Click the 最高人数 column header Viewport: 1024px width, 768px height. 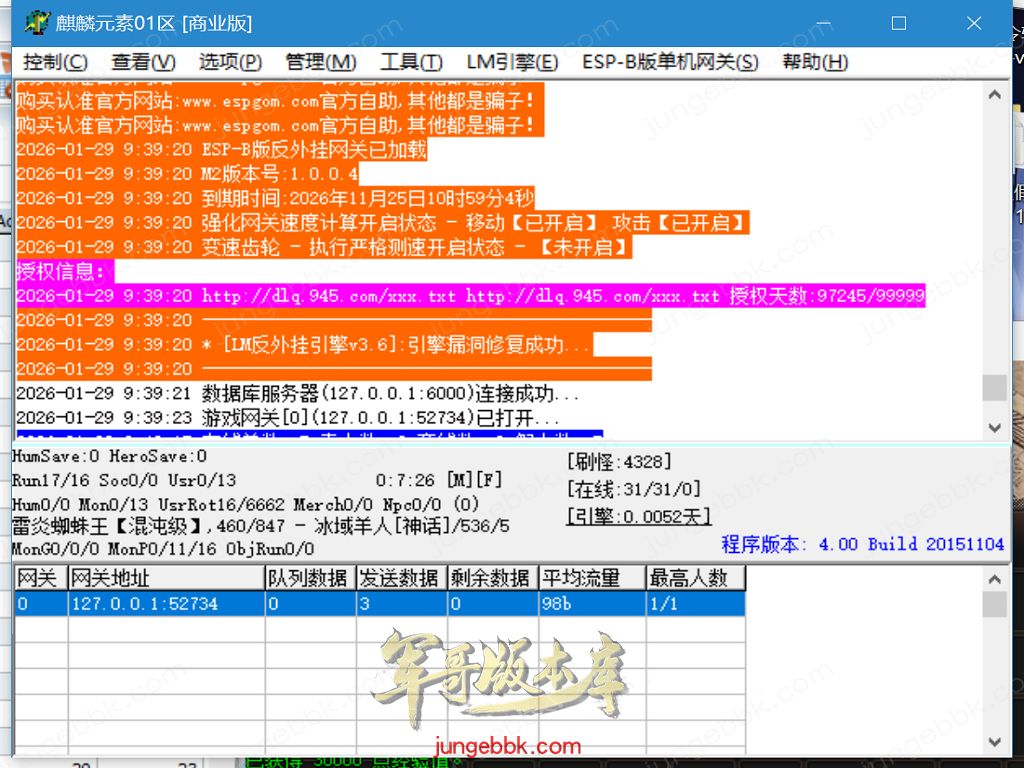click(x=695, y=578)
